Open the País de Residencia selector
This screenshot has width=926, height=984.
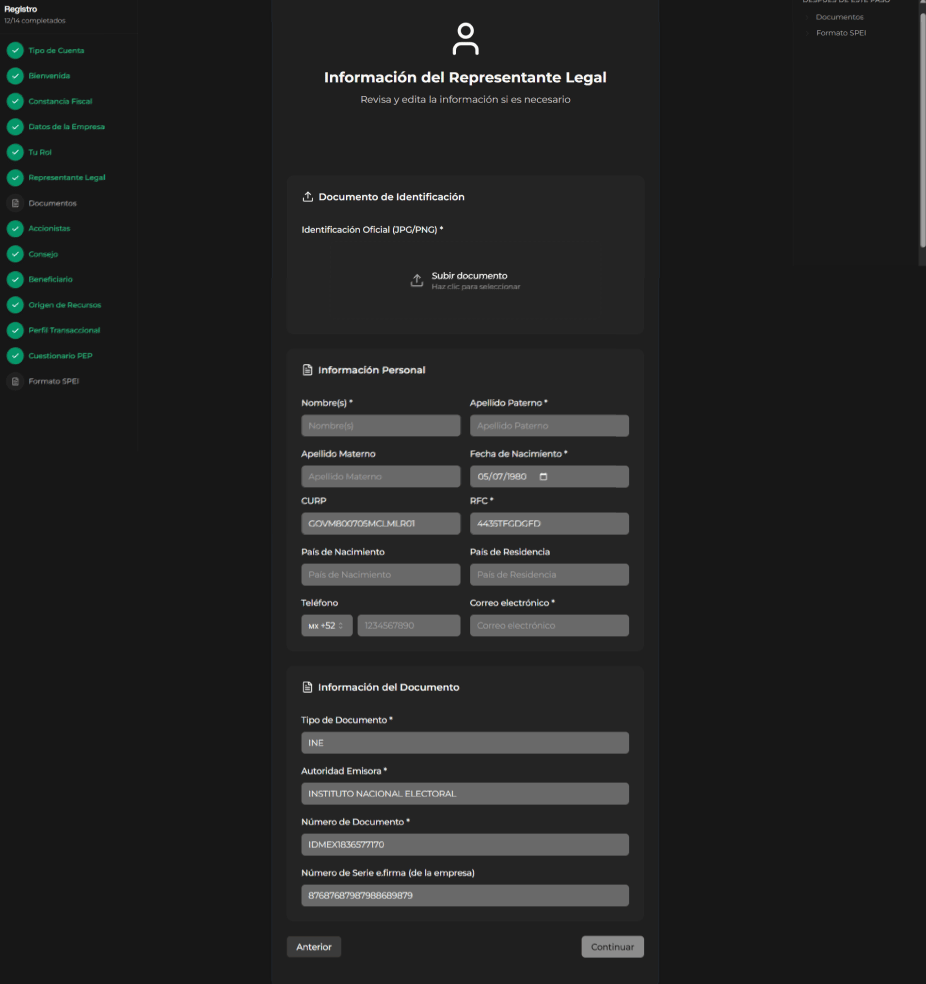pos(549,575)
